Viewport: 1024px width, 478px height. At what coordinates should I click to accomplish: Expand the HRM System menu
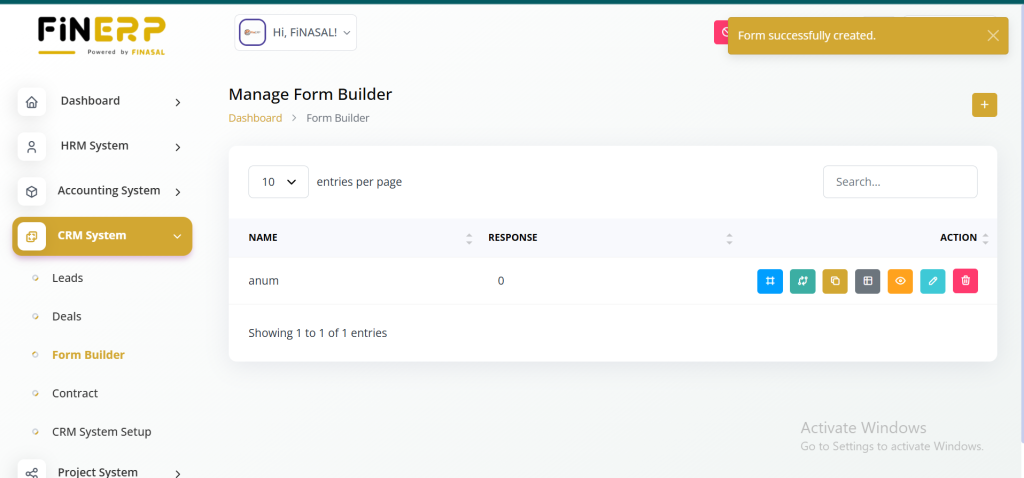102,146
